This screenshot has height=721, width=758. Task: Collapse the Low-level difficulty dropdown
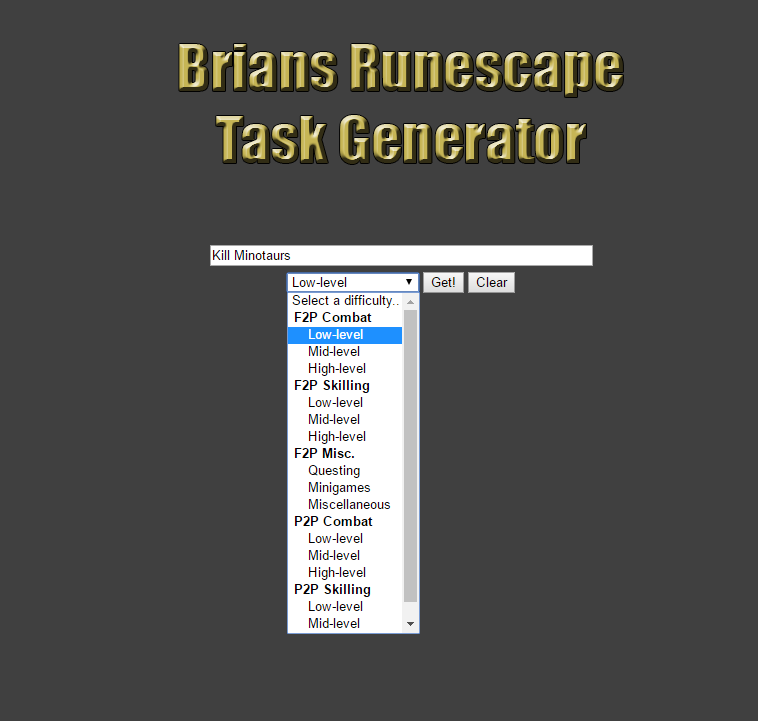click(x=353, y=282)
